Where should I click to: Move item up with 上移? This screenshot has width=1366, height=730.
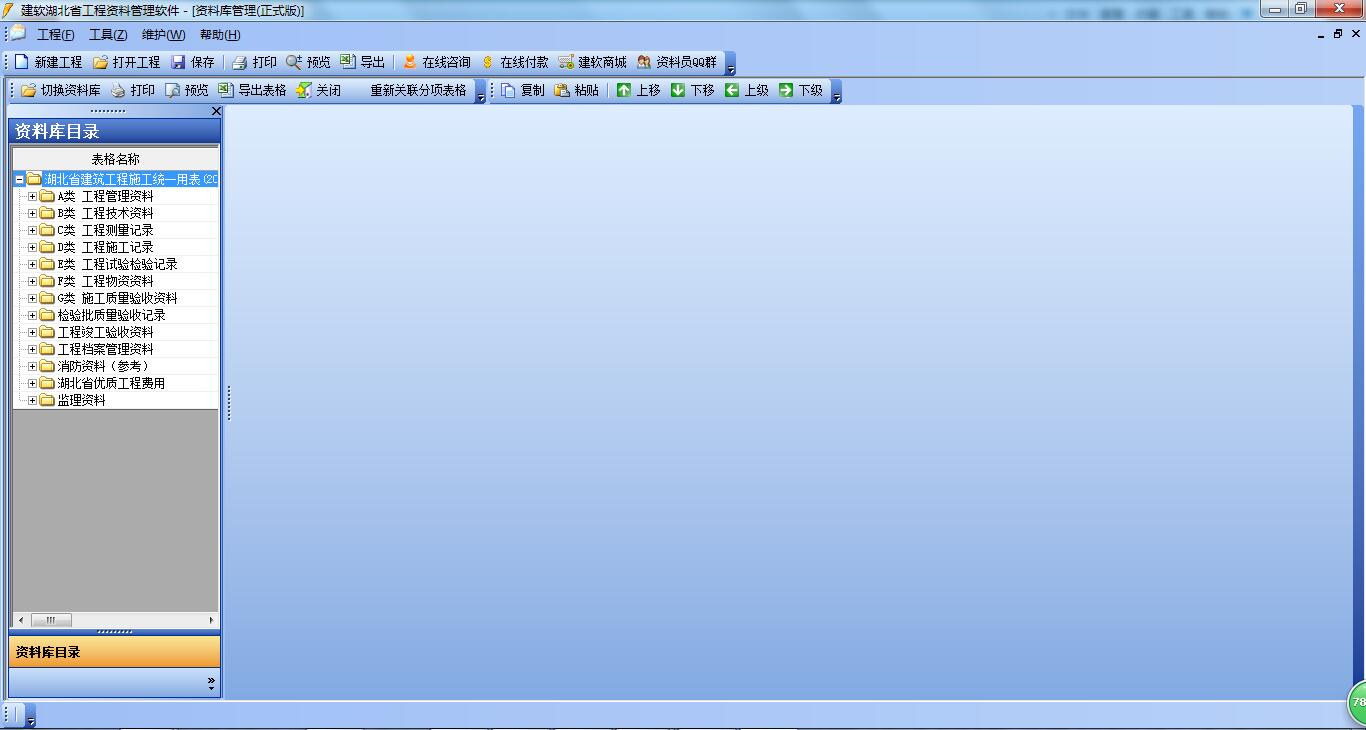pos(638,90)
